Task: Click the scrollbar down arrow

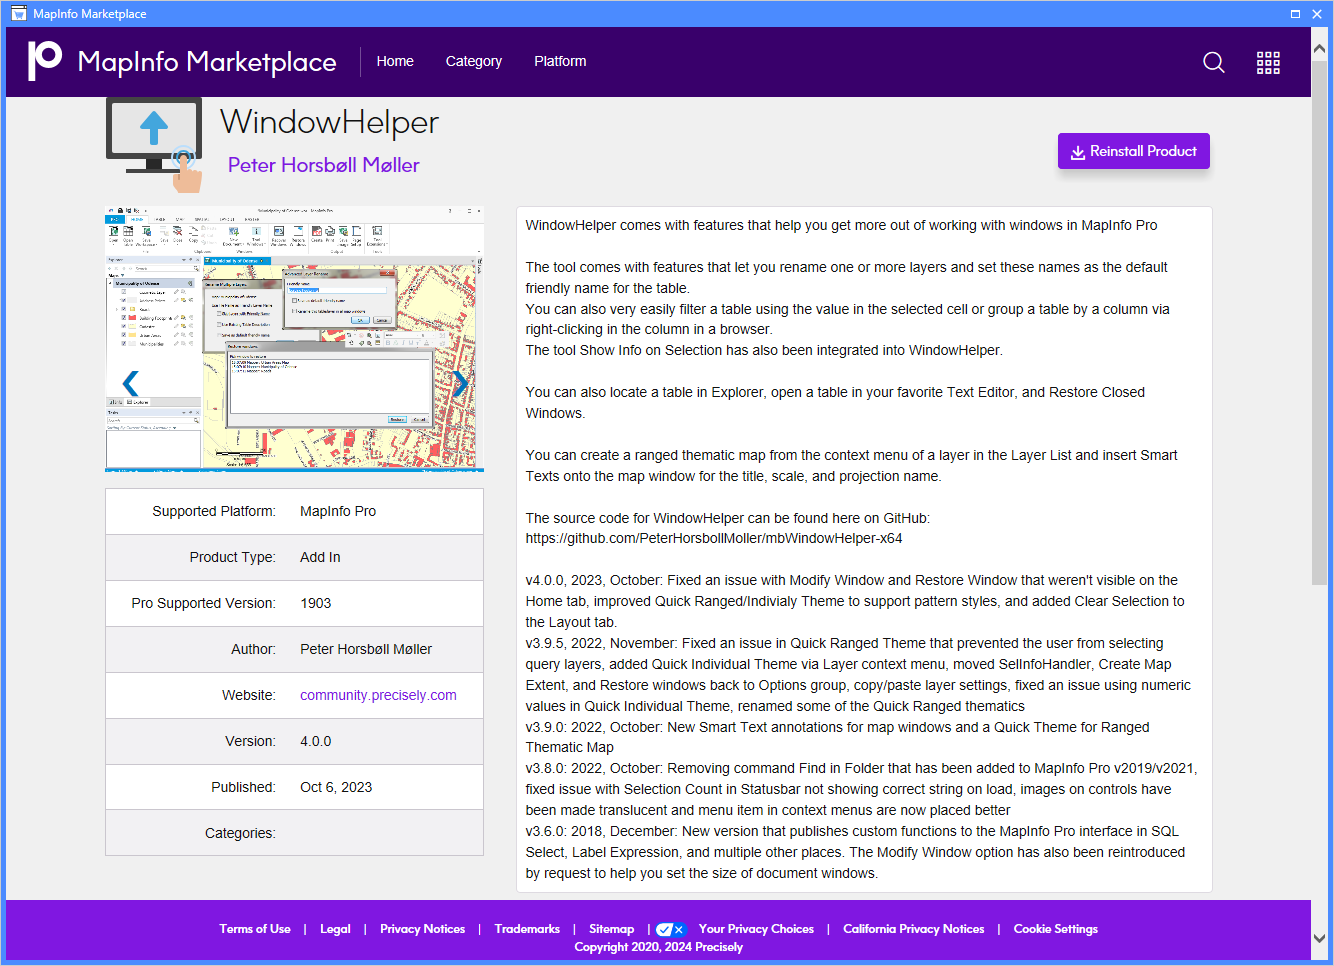Action: point(1319,938)
